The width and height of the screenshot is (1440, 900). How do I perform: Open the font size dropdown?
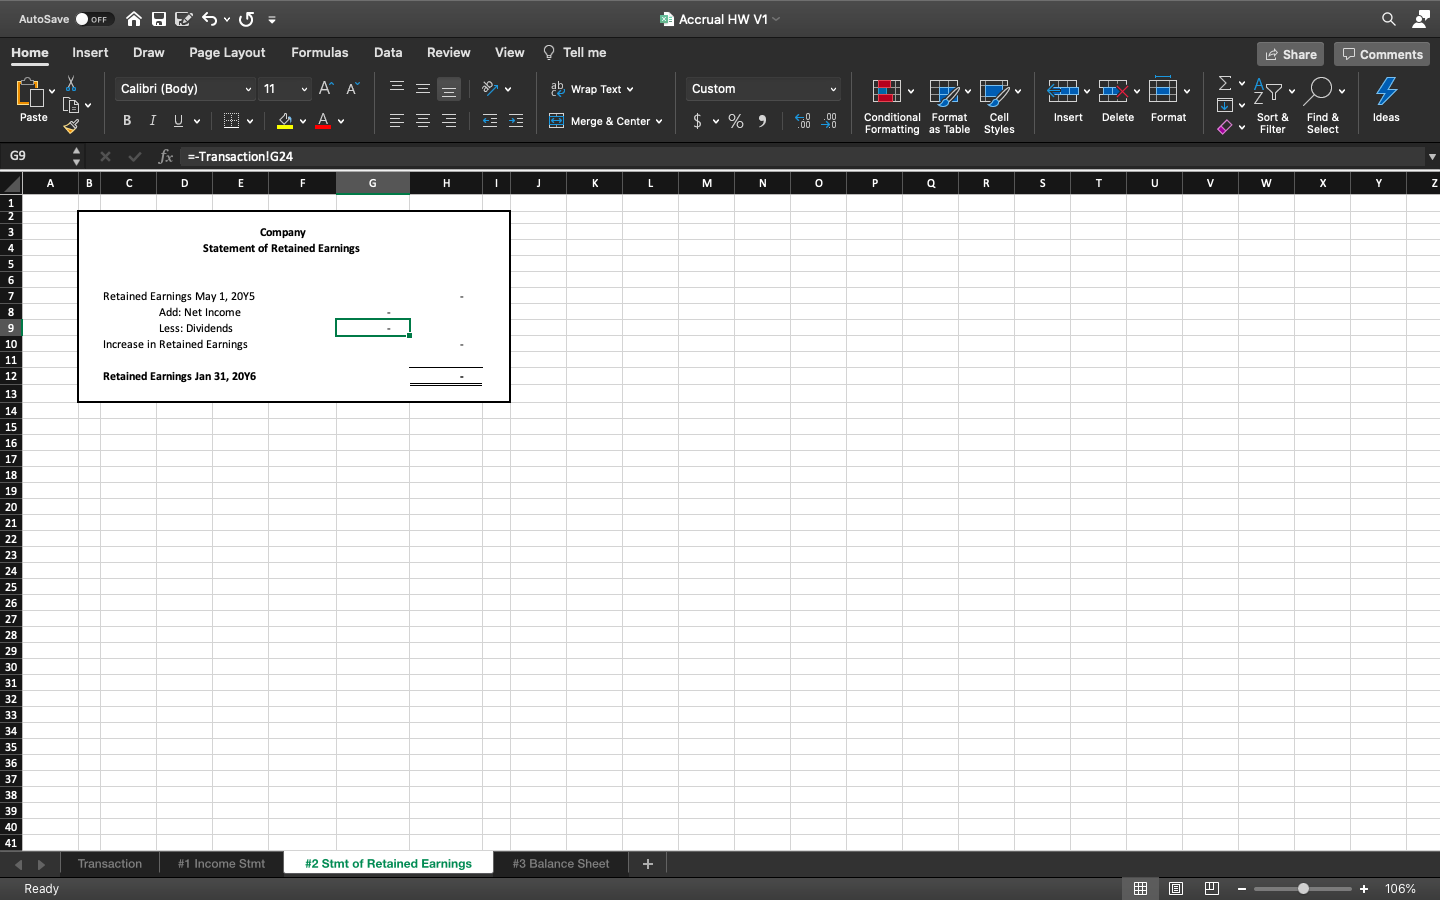coord(304,89)
